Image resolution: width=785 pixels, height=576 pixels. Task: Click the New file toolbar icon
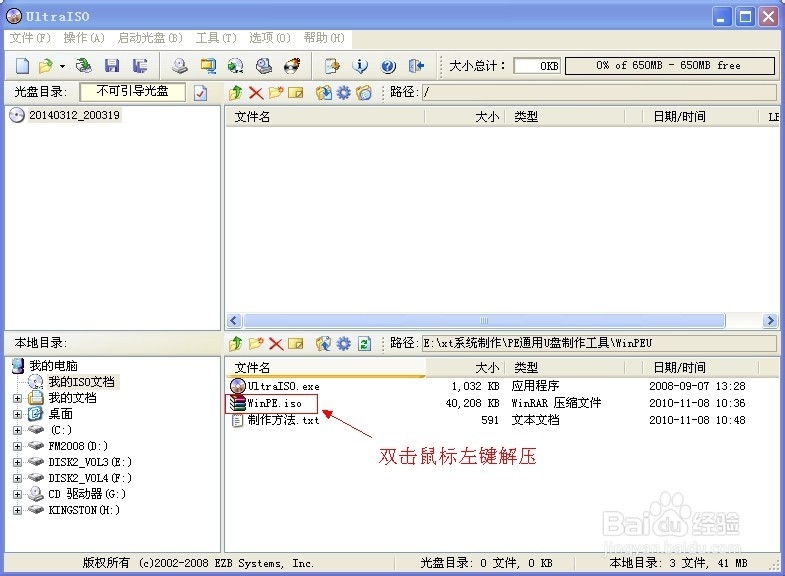click(23, 66)
